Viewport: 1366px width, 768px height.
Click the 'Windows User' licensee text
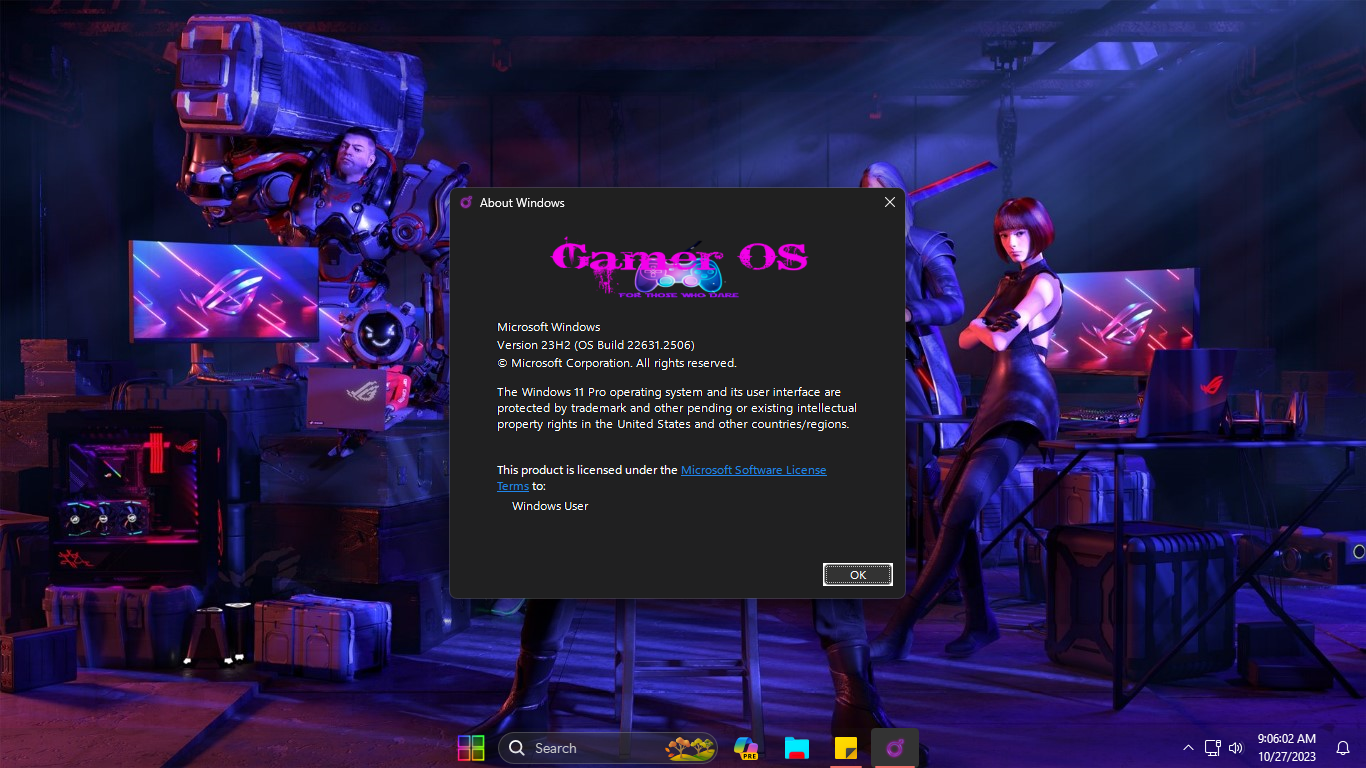tap(550, 506)
